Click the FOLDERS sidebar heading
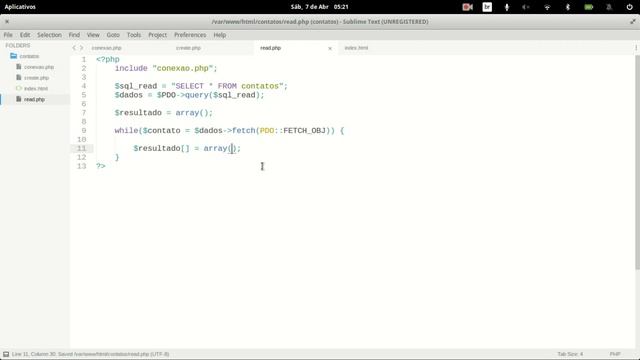Screen dimensions: 640x360 [x=18, y=45]
